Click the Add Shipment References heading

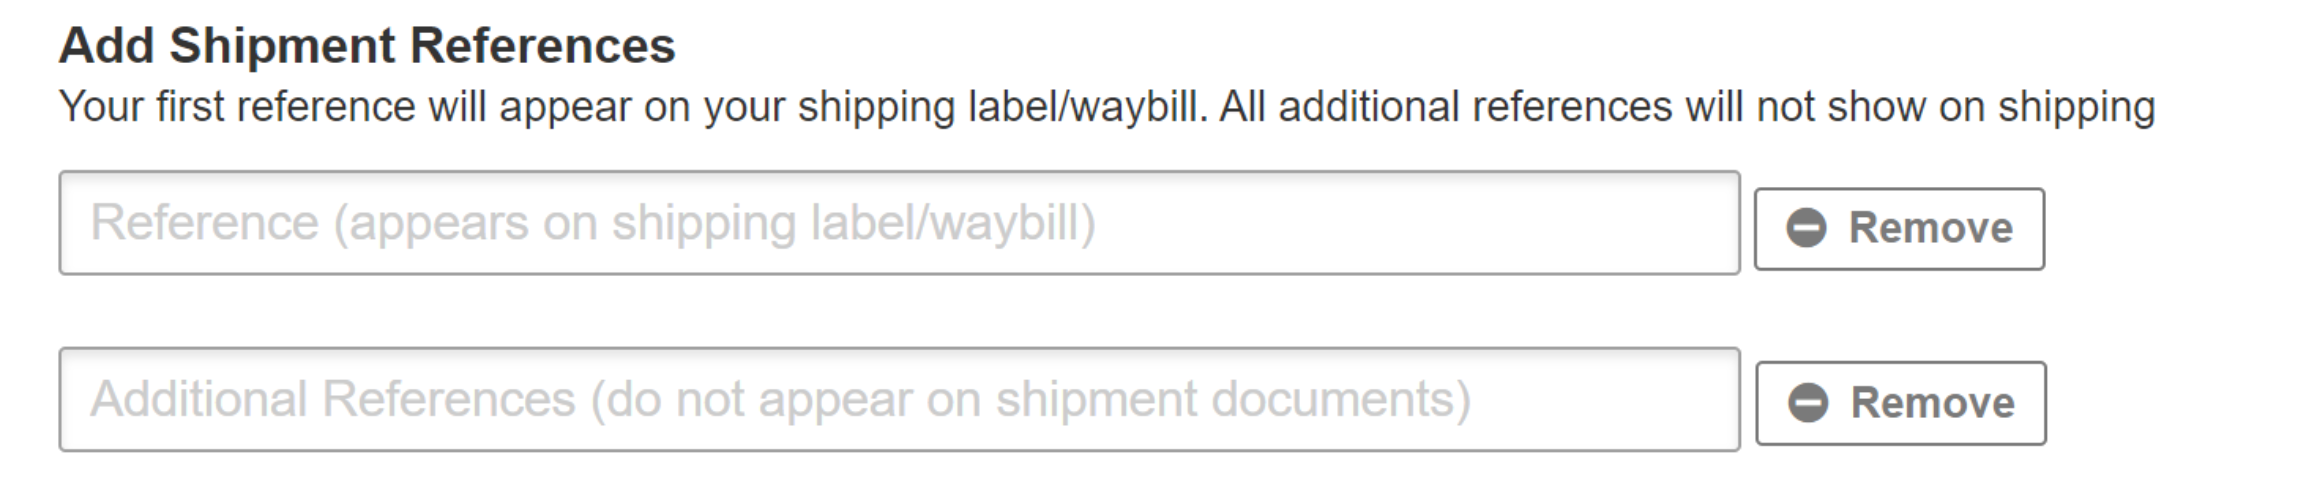(x=367, y=46)
